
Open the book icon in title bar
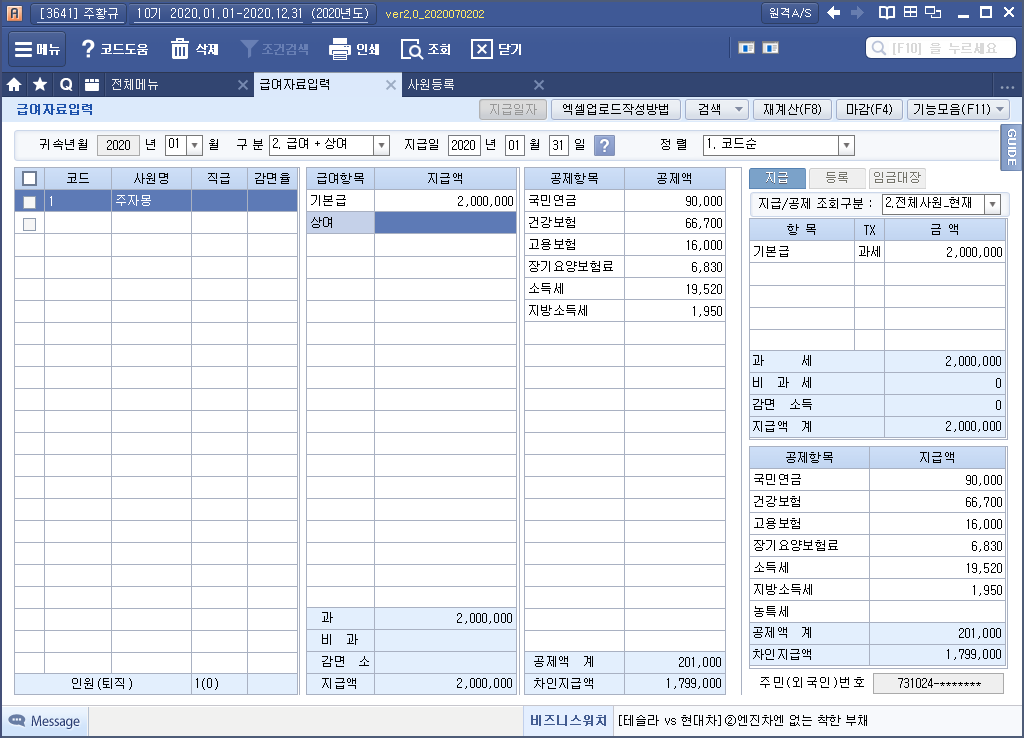[886, 12]
